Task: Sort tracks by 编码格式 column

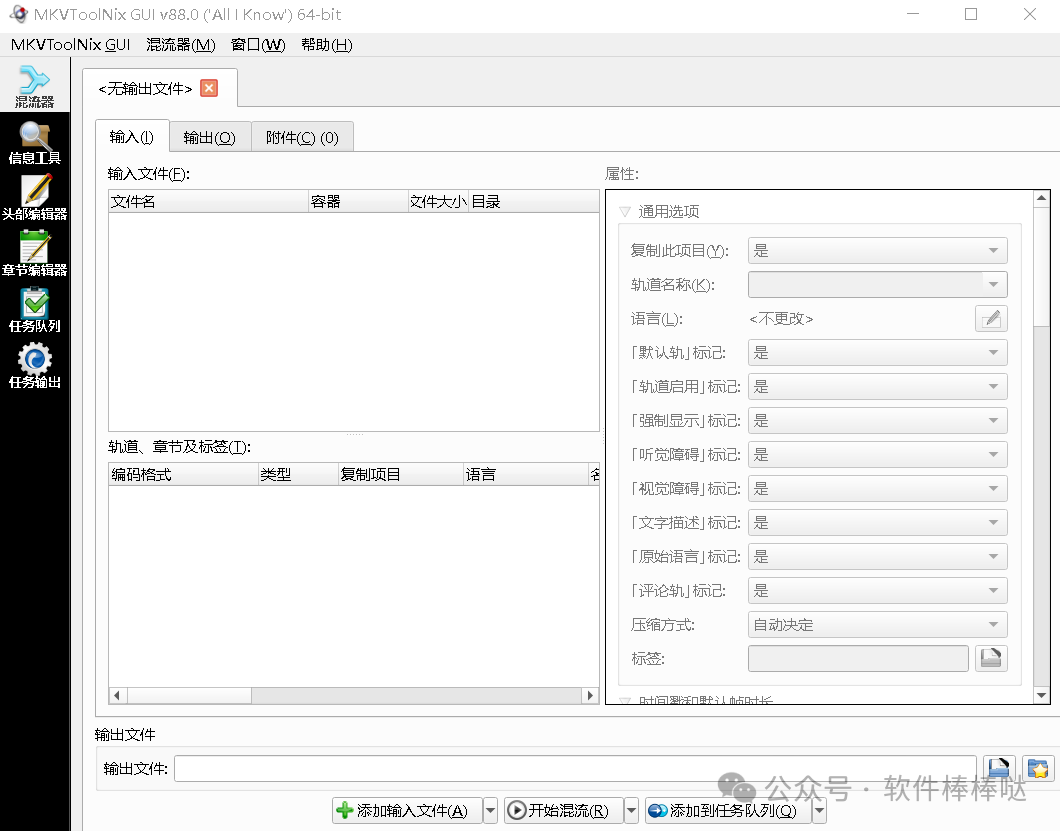Action: coord(183,475)
